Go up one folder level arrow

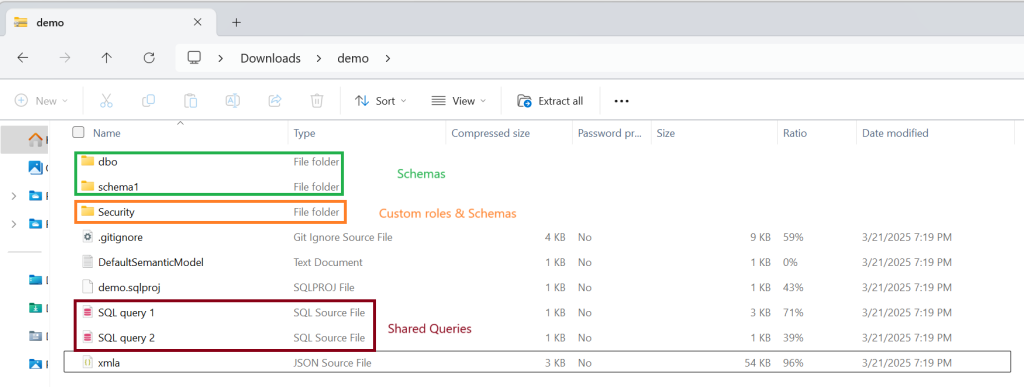coord(106,58)
